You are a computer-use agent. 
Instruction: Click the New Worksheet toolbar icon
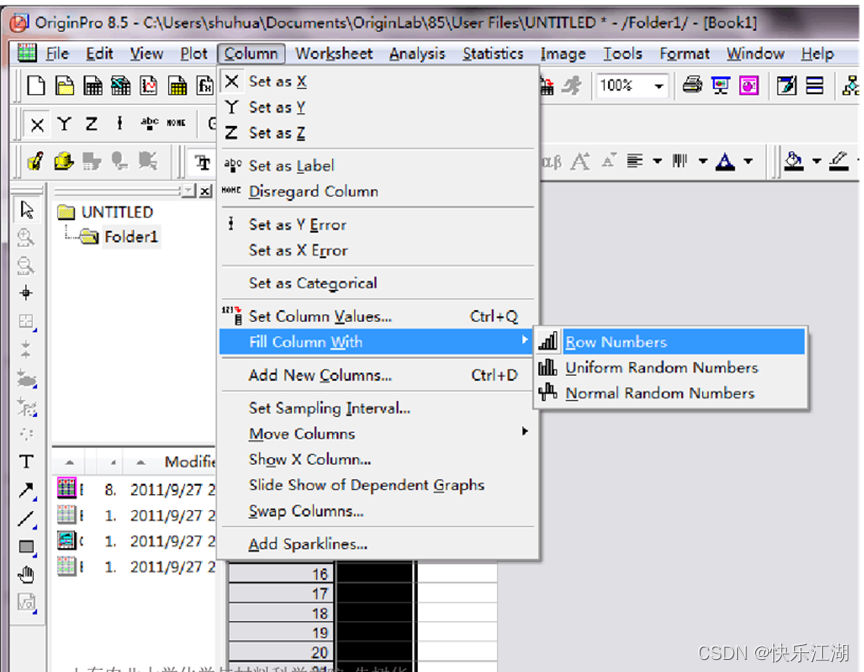pos(93,86)
